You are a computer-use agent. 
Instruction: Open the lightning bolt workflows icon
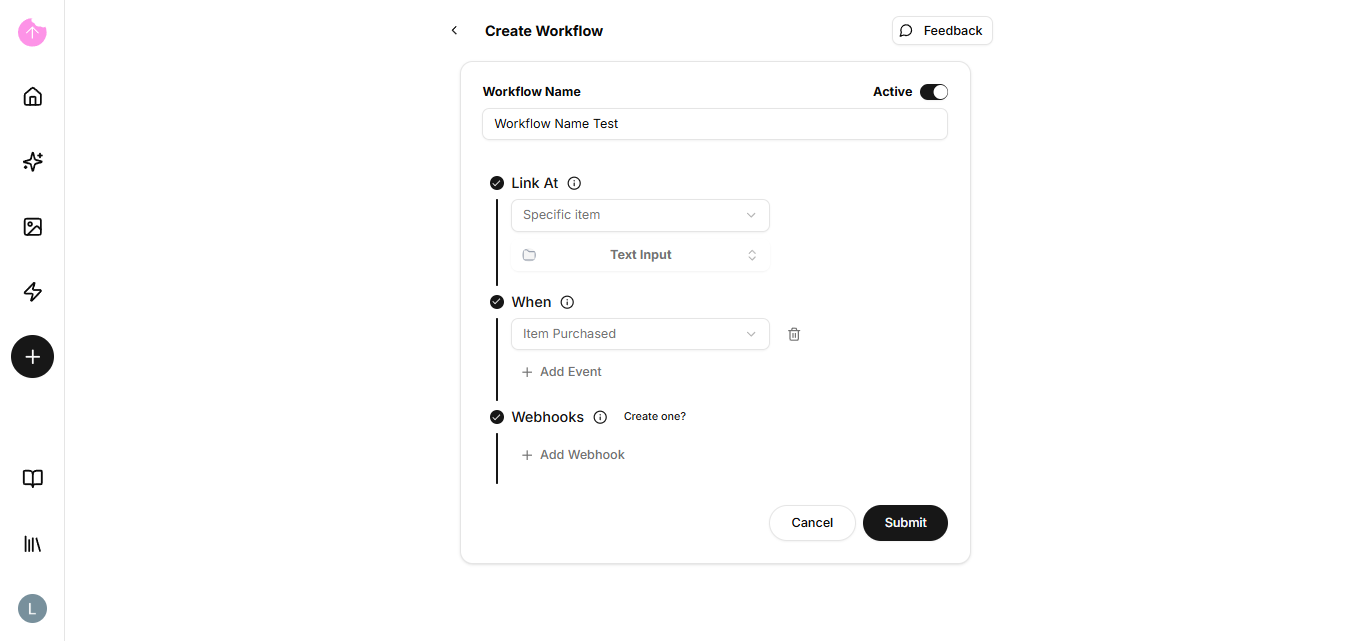point(33,292)
